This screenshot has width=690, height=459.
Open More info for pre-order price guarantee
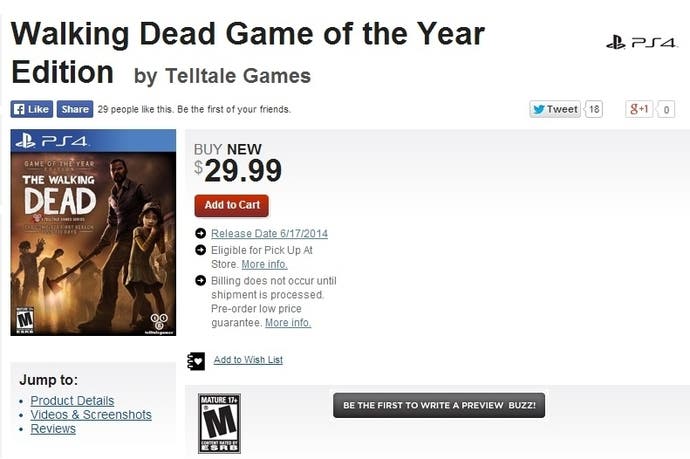point(288,323)
